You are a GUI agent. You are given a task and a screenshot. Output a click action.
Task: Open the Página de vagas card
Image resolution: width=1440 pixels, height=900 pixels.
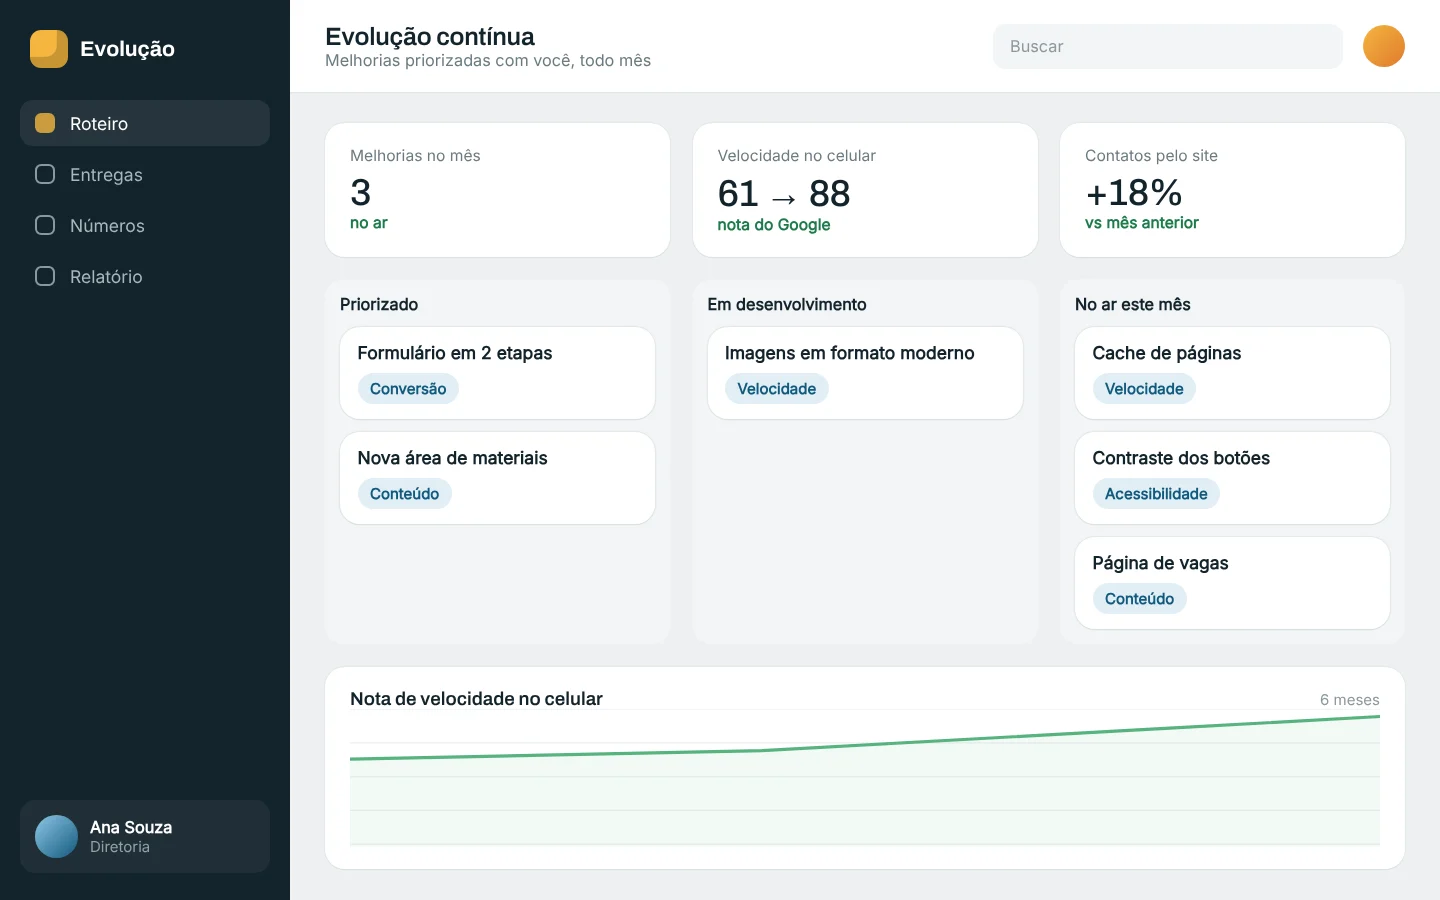1232,583
